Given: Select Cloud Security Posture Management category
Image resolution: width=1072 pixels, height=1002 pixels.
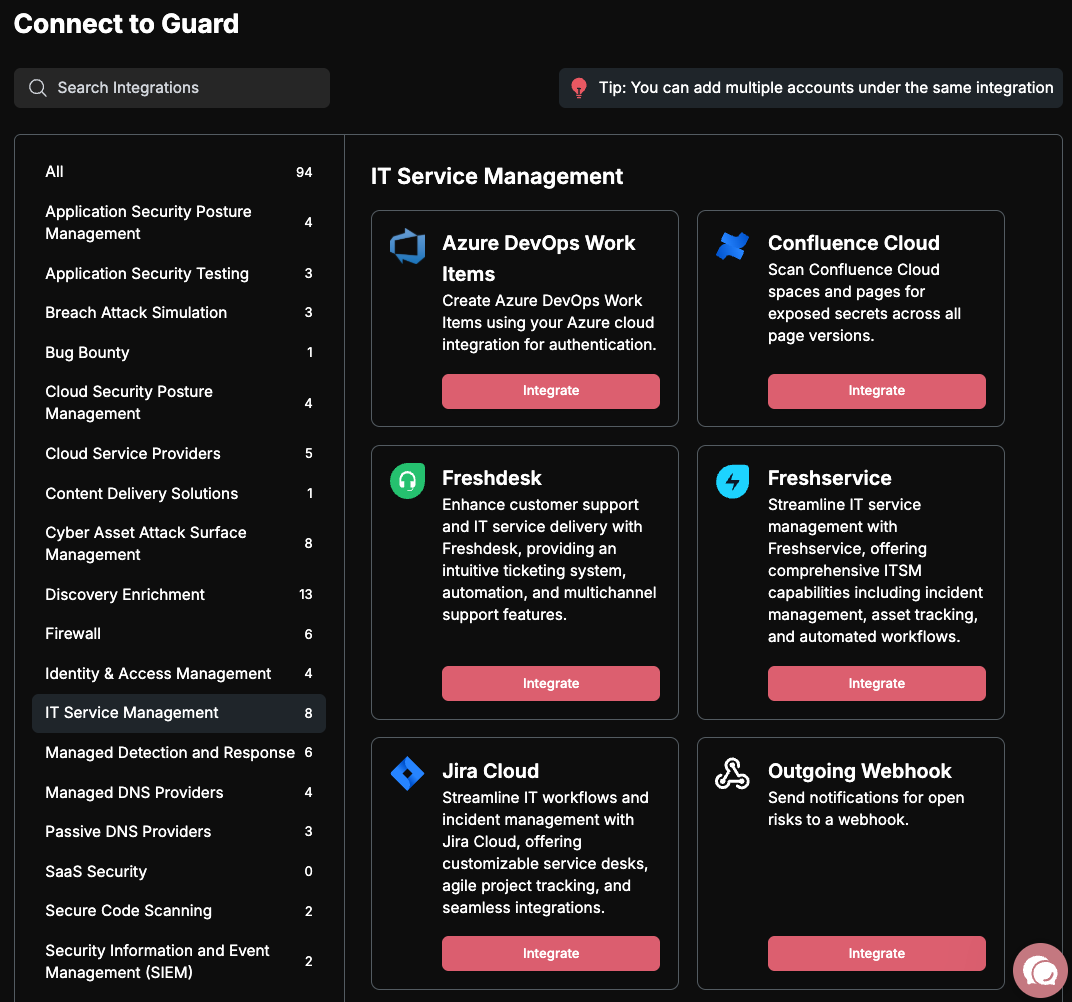Looking at the screenshot, I should pyautogui.click(x=178, y=403).
